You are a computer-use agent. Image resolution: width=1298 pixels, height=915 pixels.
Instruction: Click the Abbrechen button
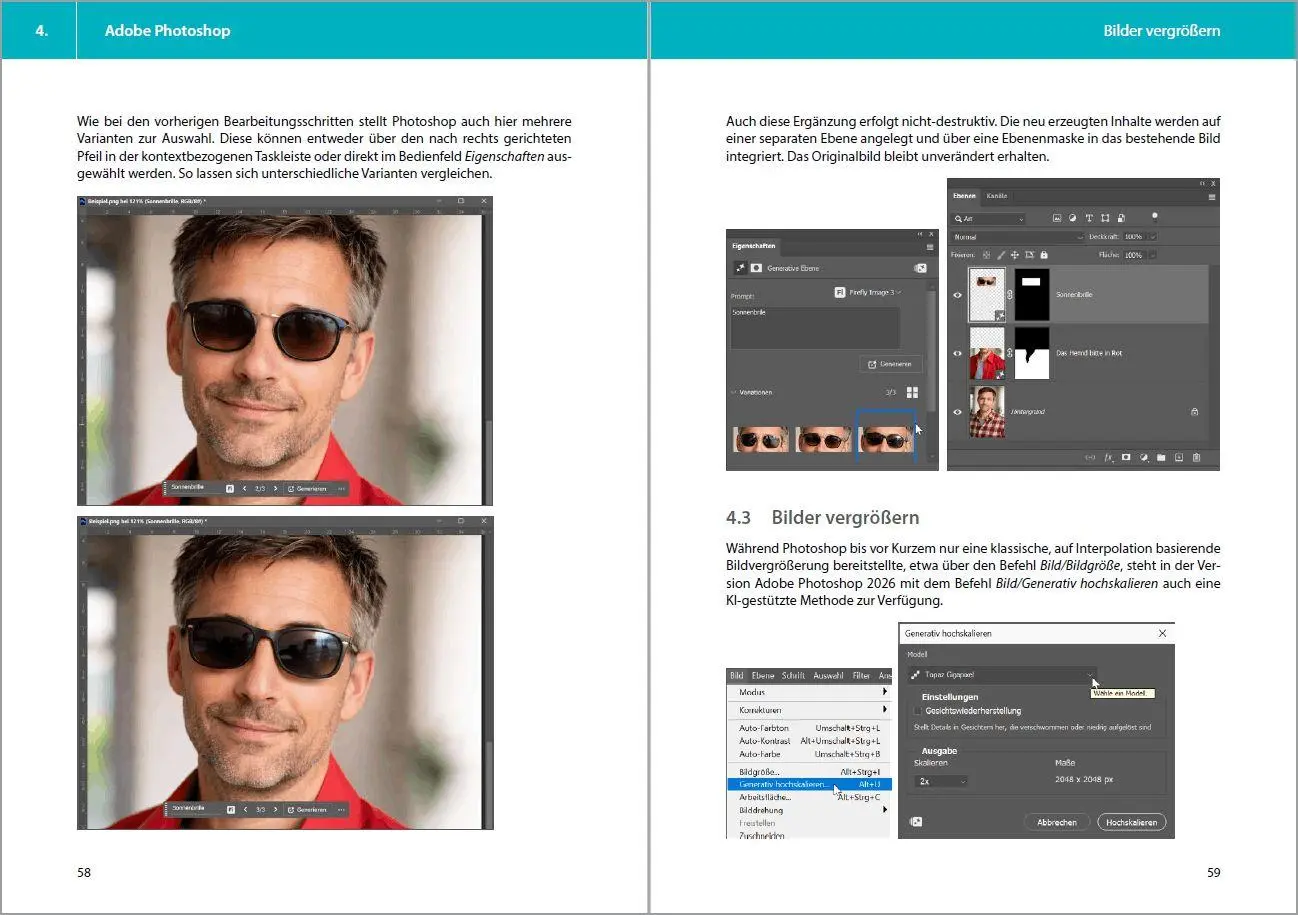coord(1056,822)
